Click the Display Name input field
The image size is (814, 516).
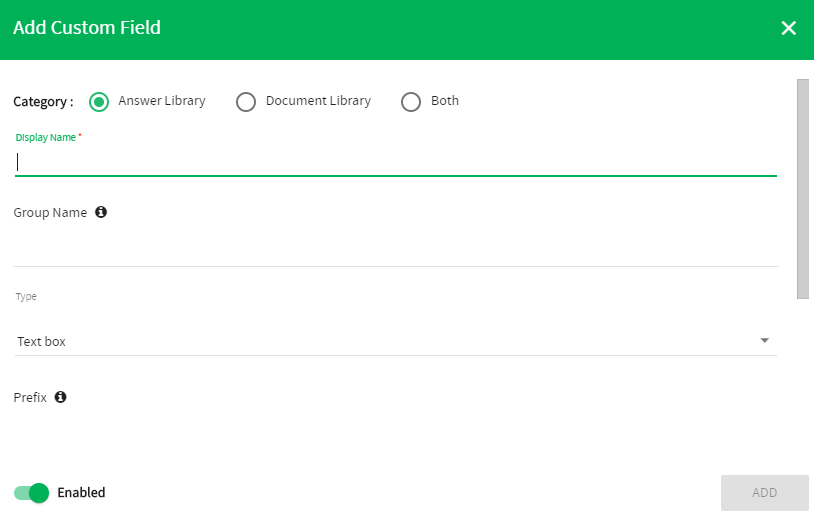point(396,162)
